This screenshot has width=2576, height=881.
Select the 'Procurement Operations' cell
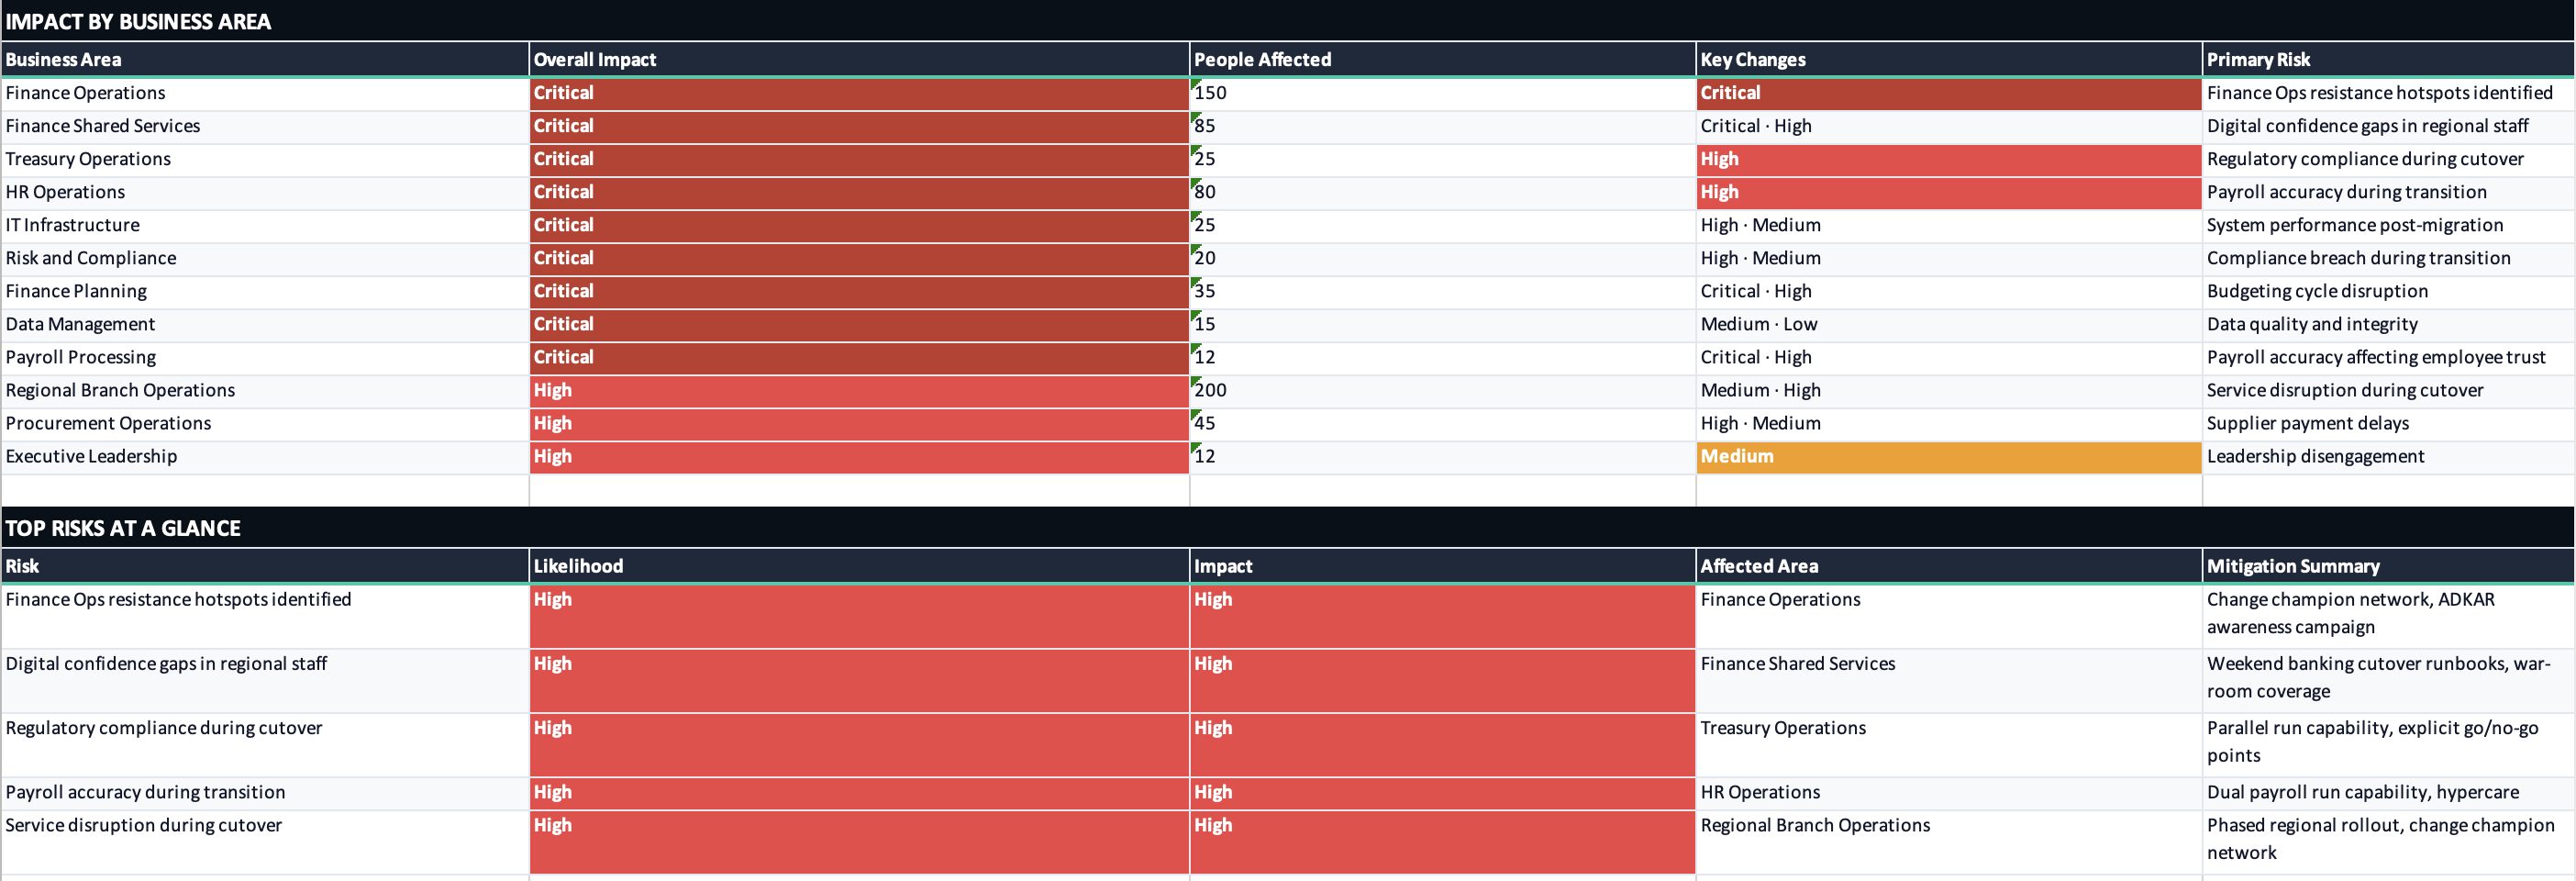pos(264,423)
